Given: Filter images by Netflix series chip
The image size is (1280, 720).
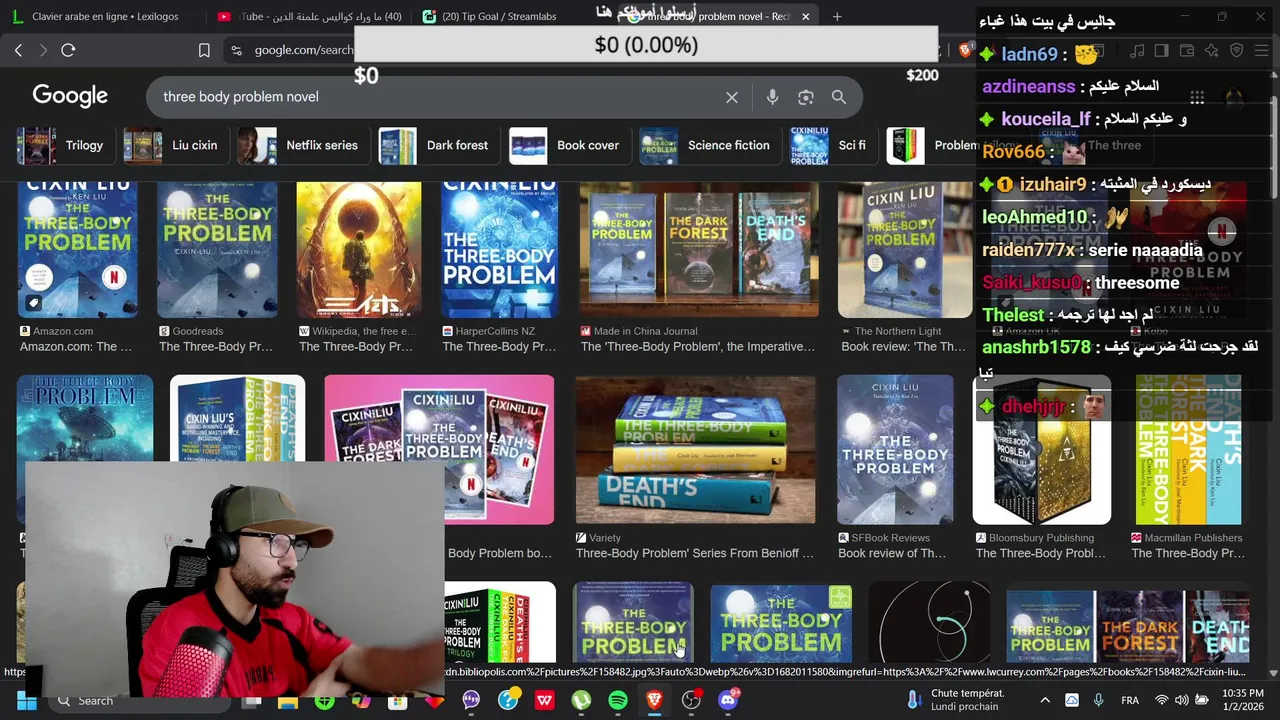Looking at the screenshot, I should 302,146.
